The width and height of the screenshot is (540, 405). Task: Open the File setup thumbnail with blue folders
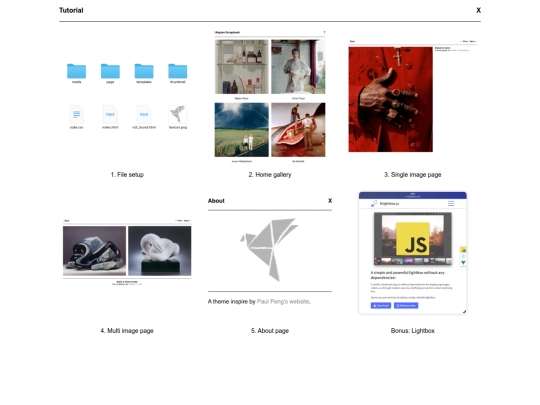point(127,96)
